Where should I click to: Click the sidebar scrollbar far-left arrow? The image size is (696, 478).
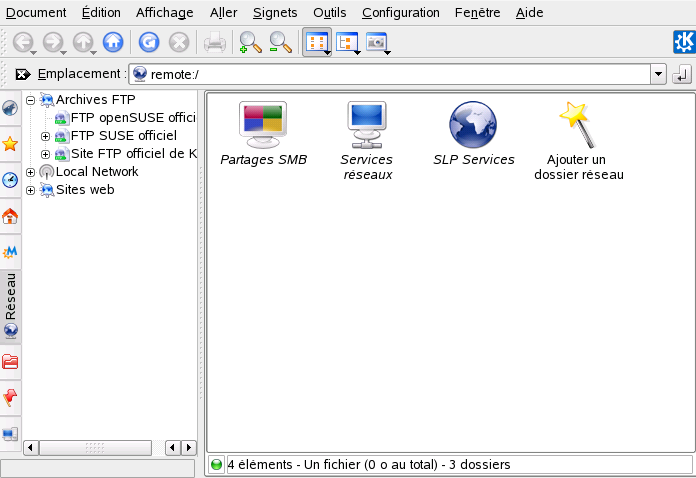[x=30, y=447]
